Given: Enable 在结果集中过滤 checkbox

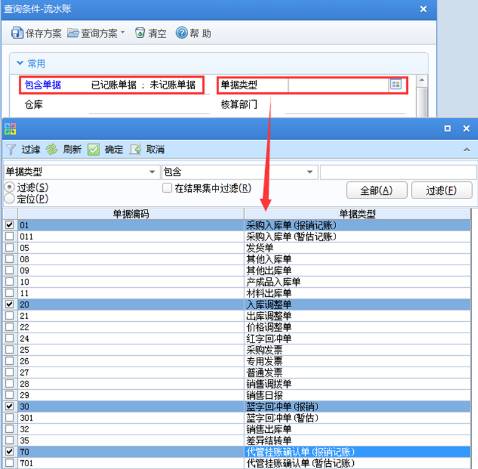Looking at the screenshot, I should (x=167, y=188).
